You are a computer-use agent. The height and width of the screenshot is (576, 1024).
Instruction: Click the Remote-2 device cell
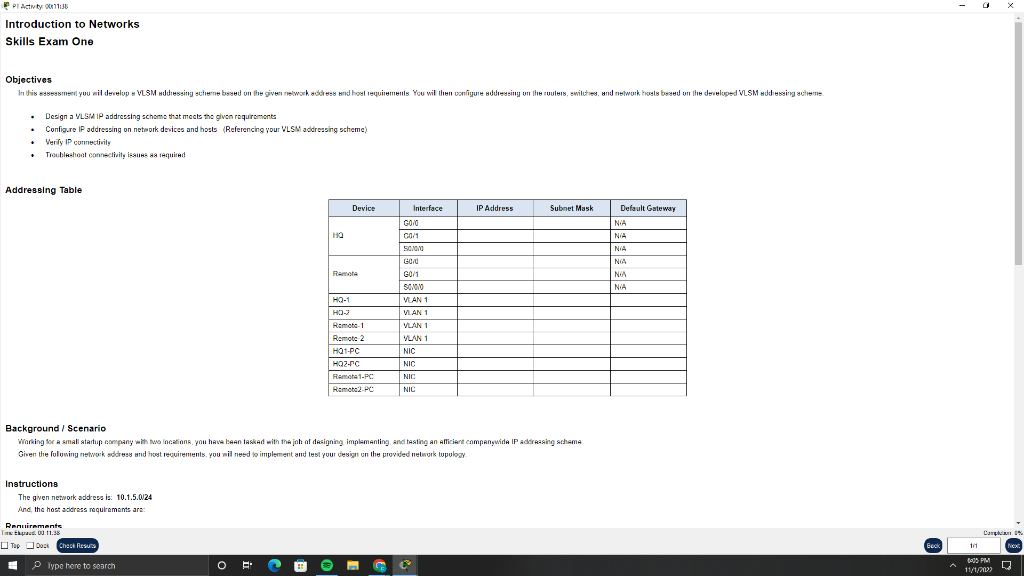click(364, 338)
